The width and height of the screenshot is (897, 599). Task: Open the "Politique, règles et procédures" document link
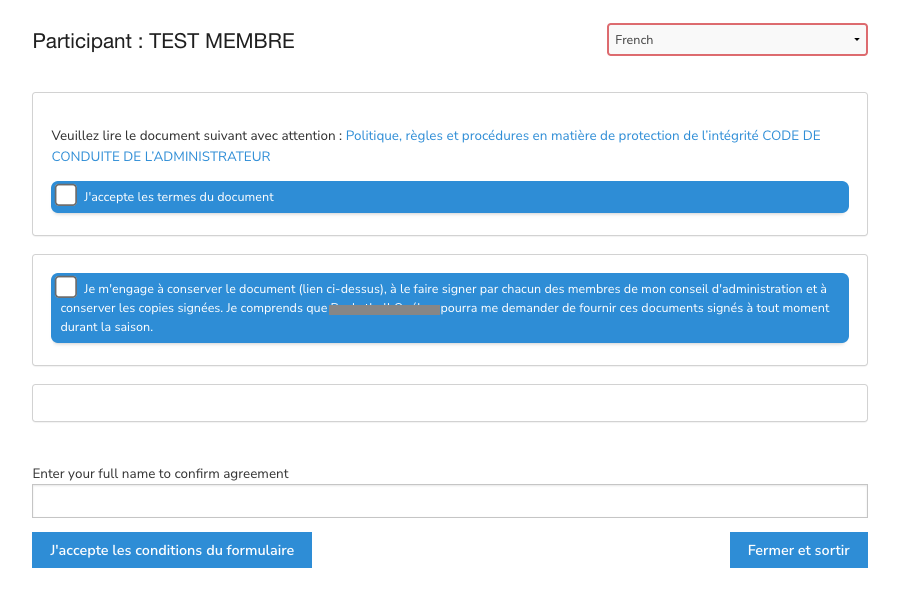(552, 136)
